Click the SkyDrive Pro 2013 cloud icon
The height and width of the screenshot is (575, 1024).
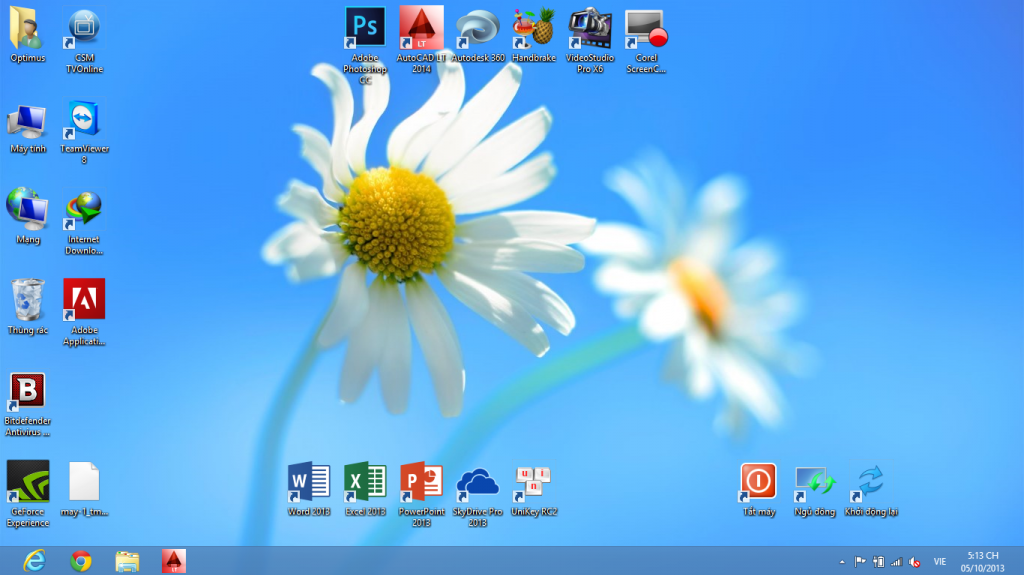coord(477,483)
